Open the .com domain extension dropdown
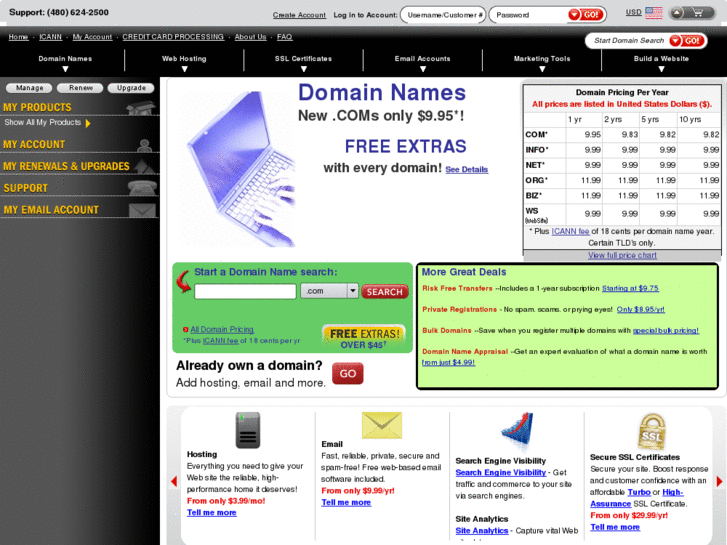 [x=352, y=291]
